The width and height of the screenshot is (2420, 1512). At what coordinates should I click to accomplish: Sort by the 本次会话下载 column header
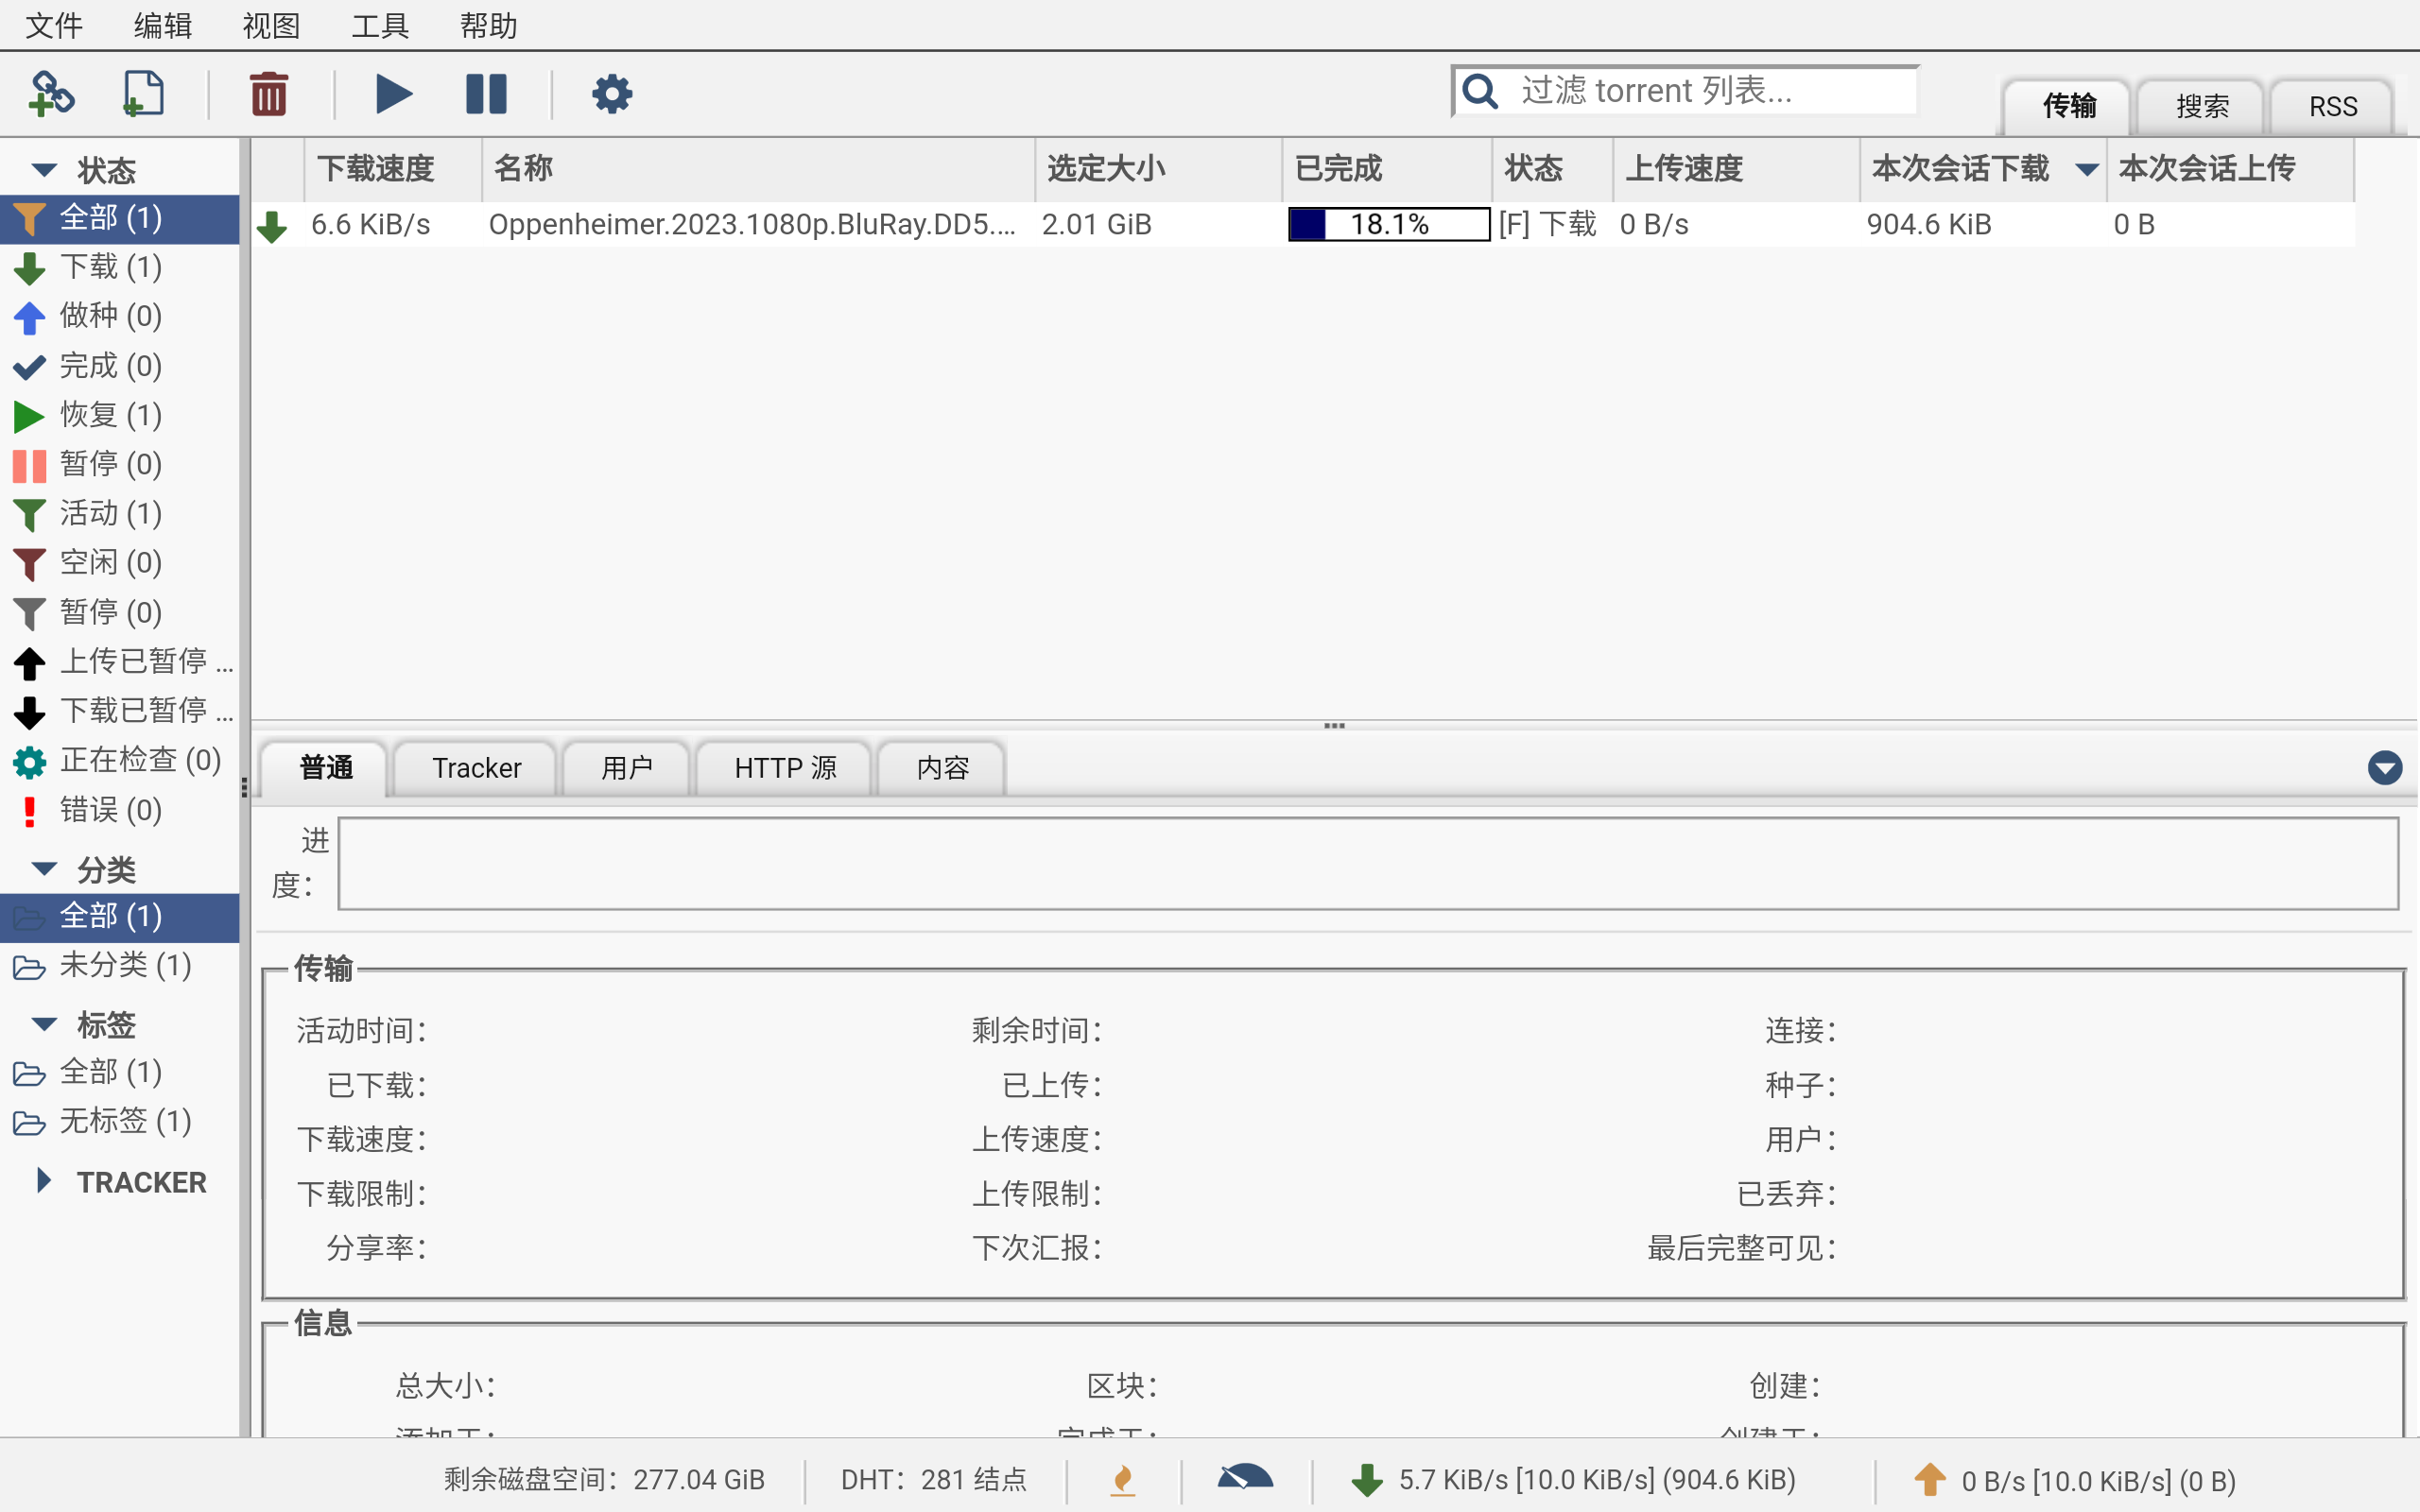(x=1984, y=169)
